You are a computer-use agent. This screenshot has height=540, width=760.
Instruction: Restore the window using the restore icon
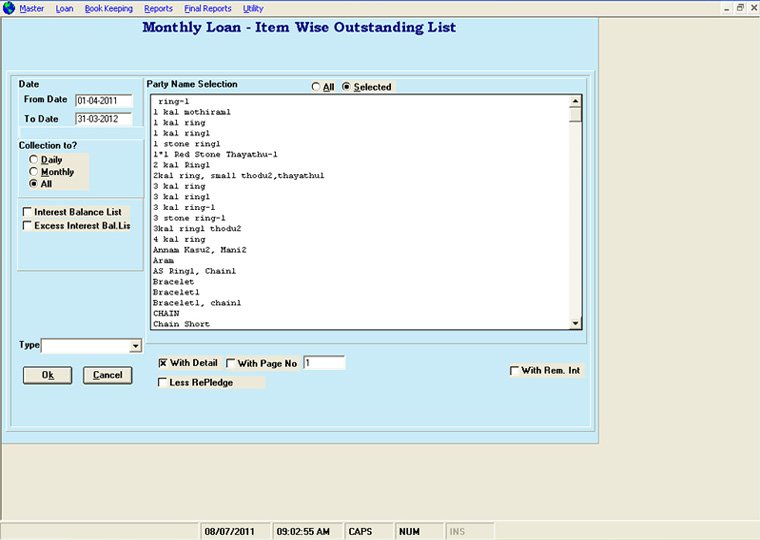[740, 7]
